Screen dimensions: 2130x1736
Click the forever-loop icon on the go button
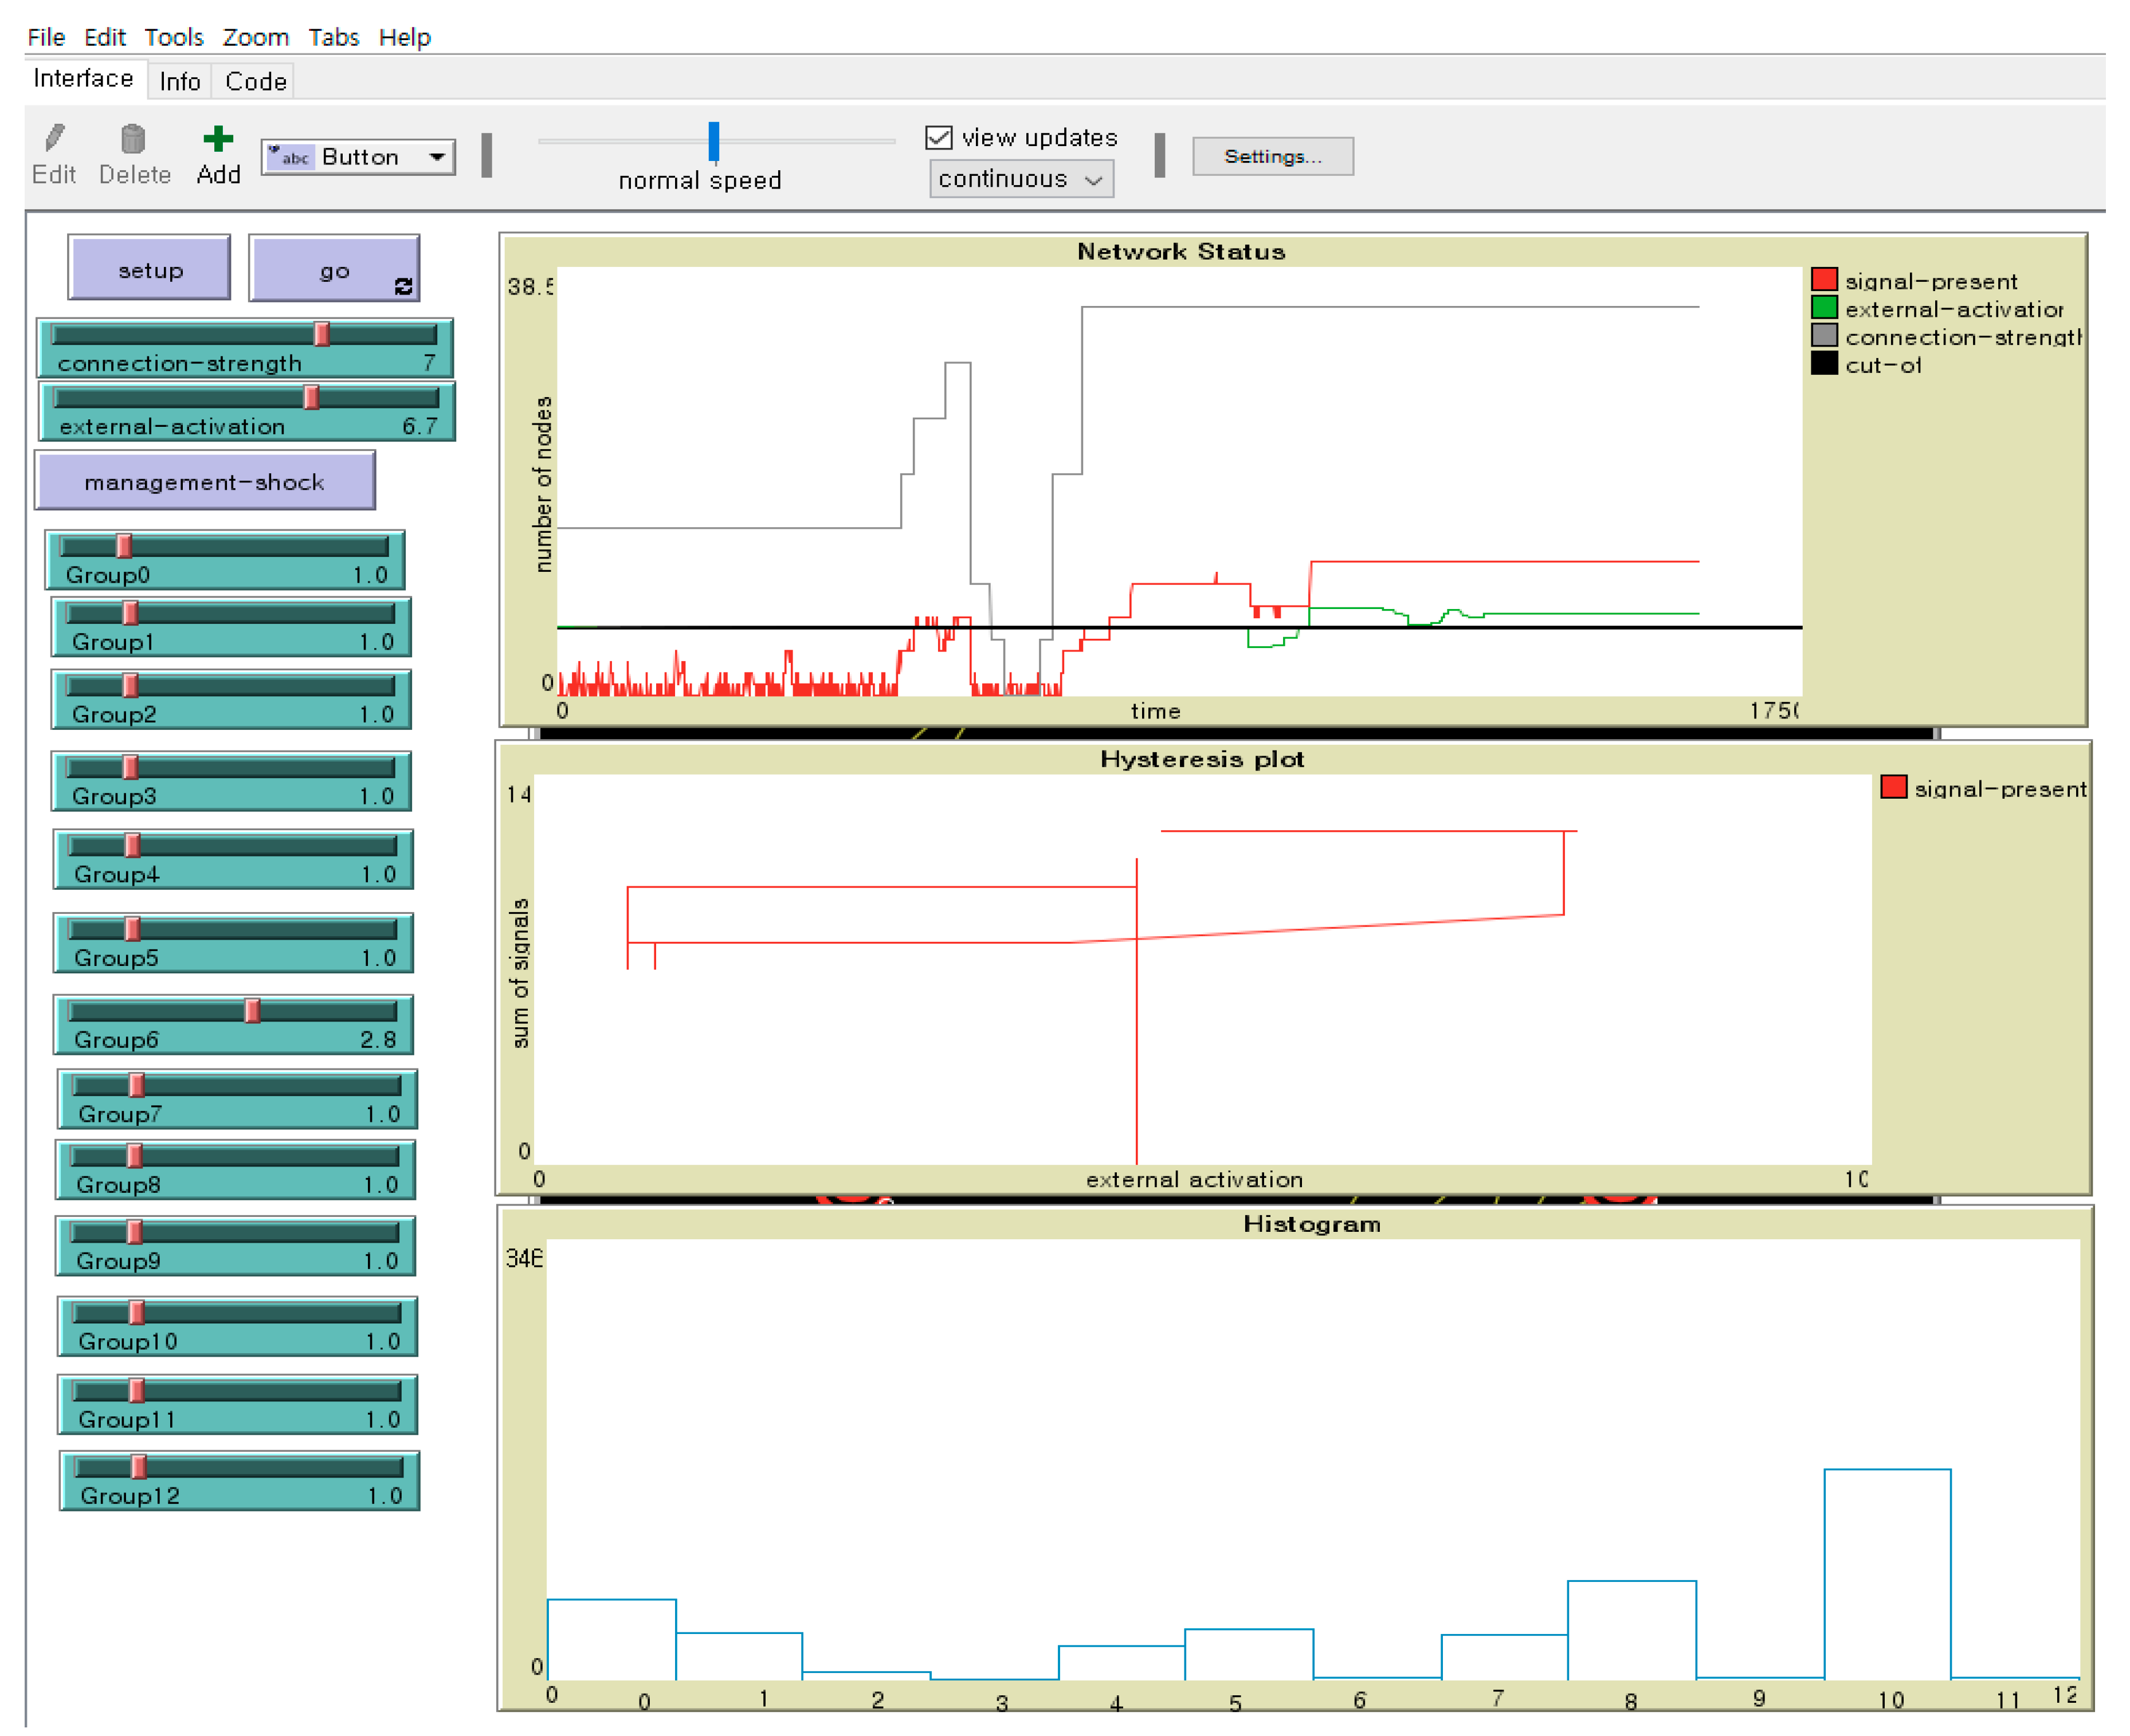pos(403,287)
